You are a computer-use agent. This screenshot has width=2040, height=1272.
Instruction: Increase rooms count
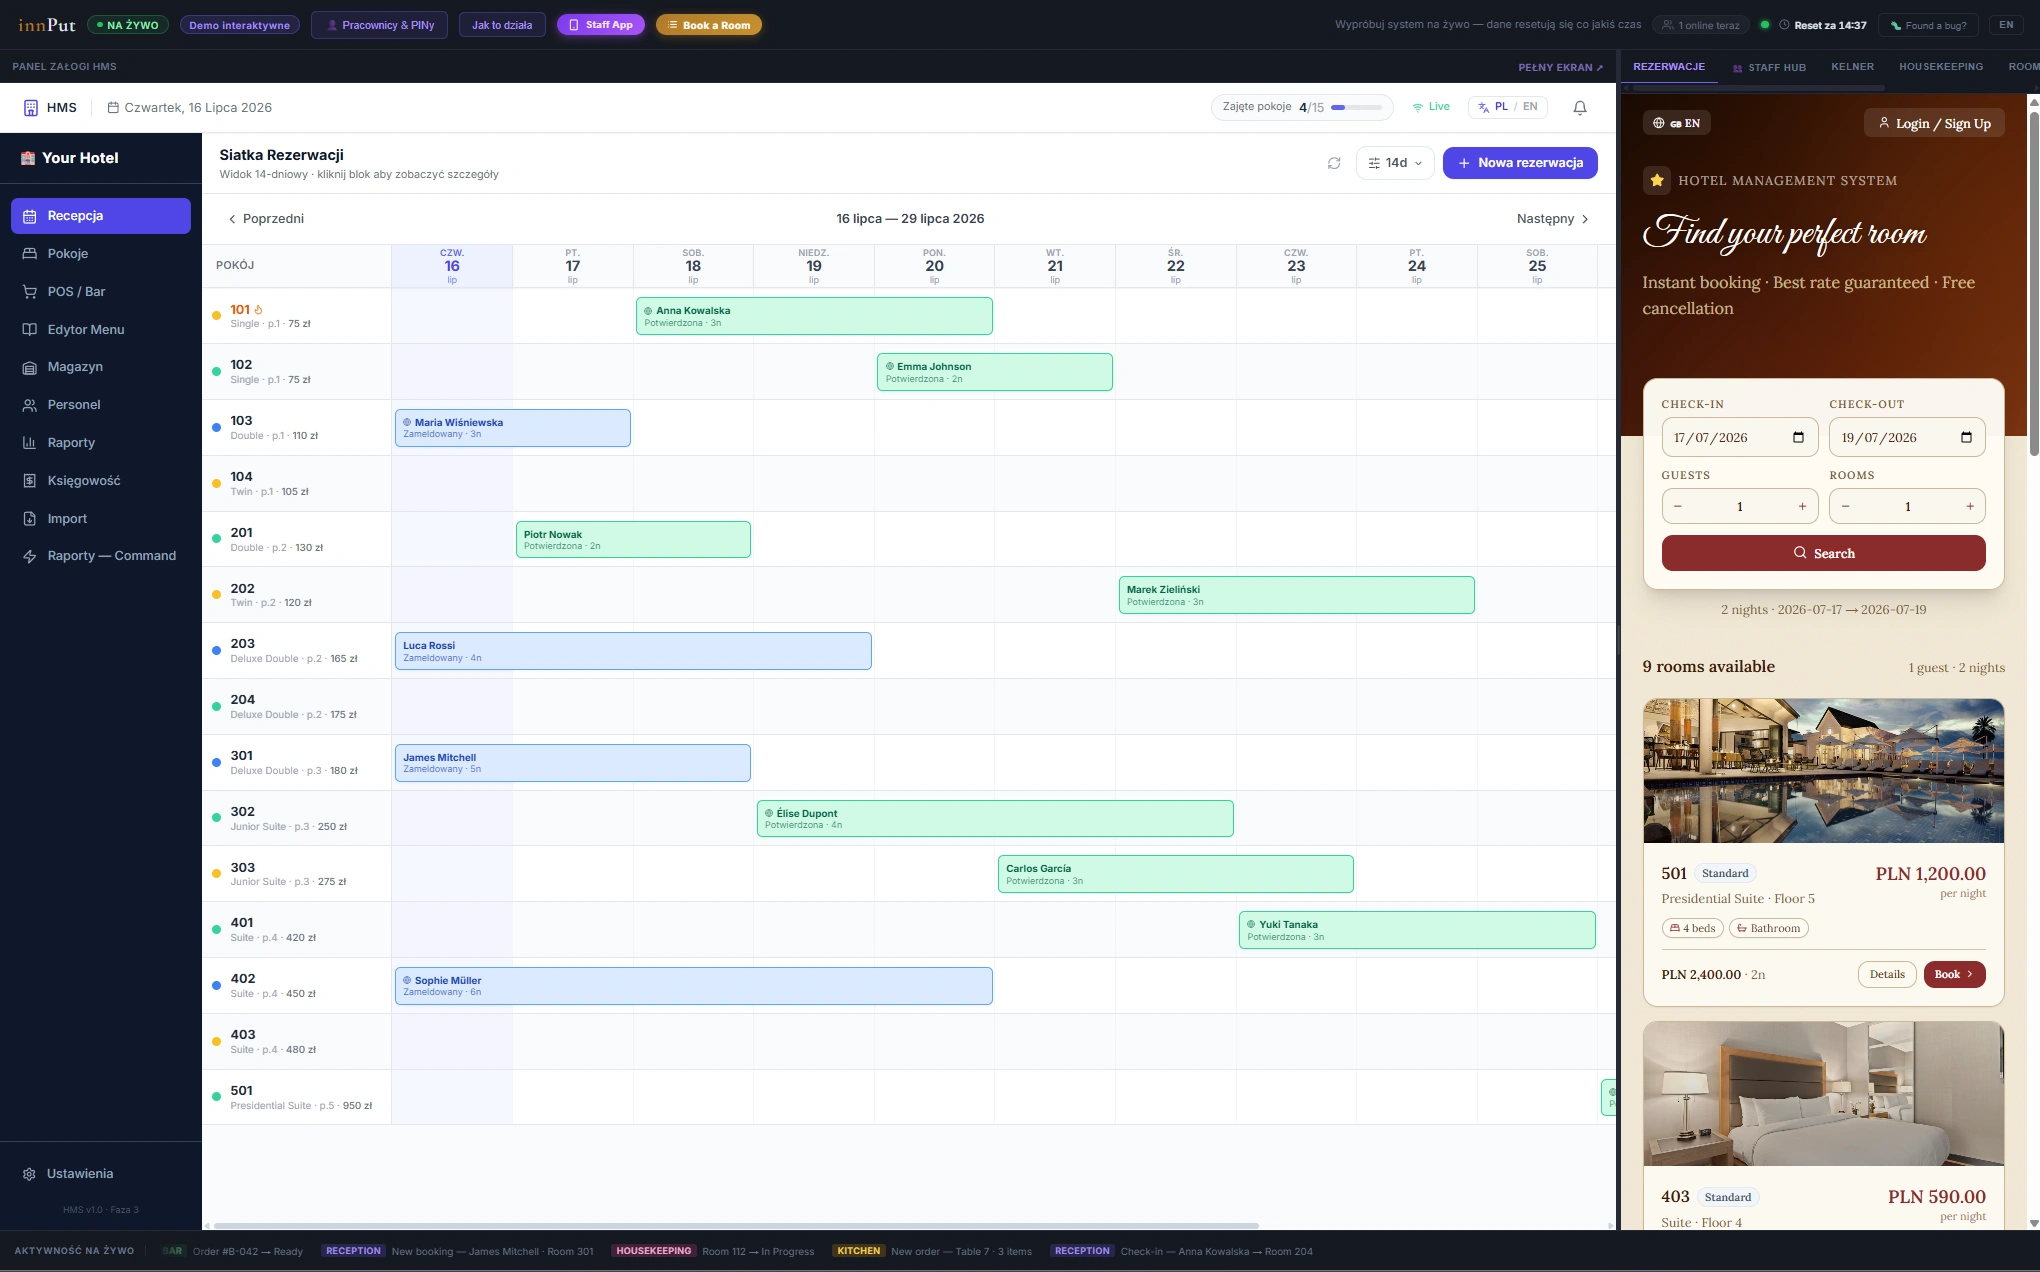point(1970,507)
